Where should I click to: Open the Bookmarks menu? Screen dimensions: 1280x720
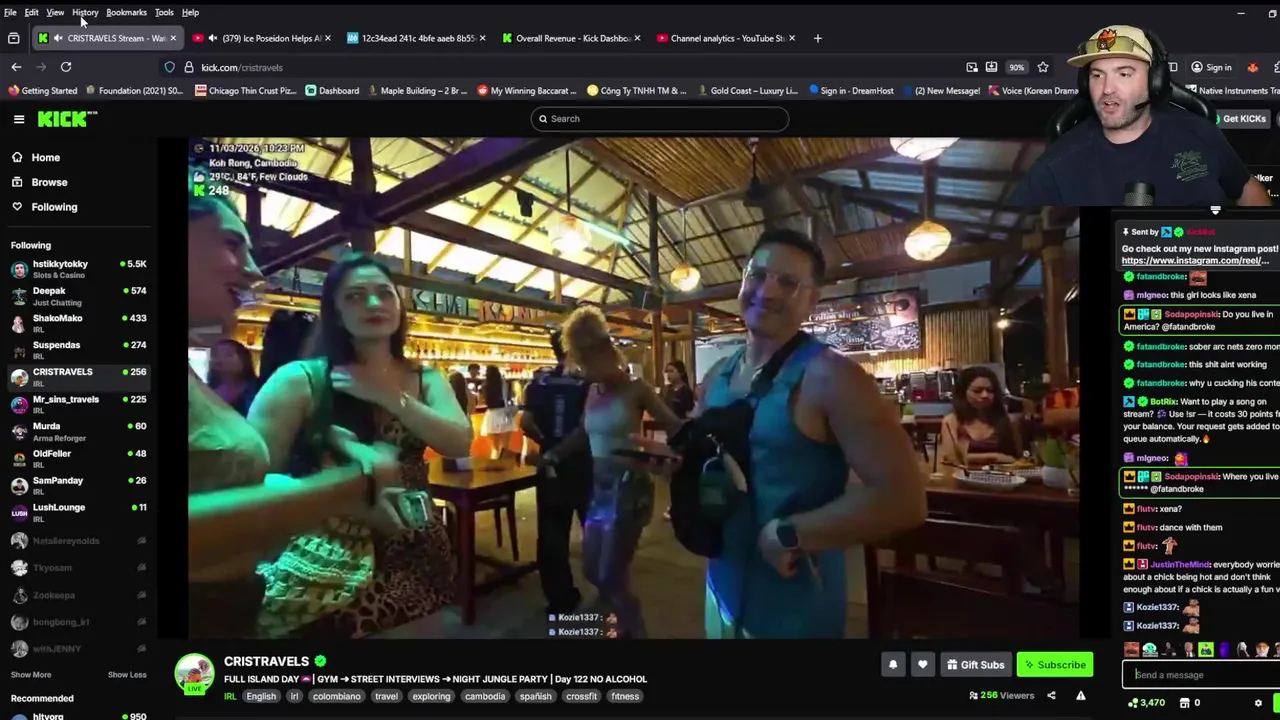[126, 12]
